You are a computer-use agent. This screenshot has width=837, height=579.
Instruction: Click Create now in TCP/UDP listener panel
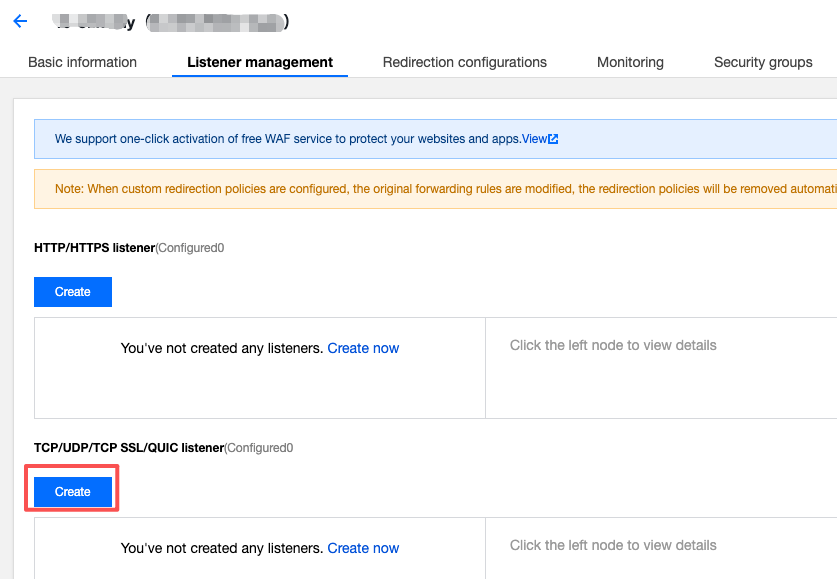(363, 548)
